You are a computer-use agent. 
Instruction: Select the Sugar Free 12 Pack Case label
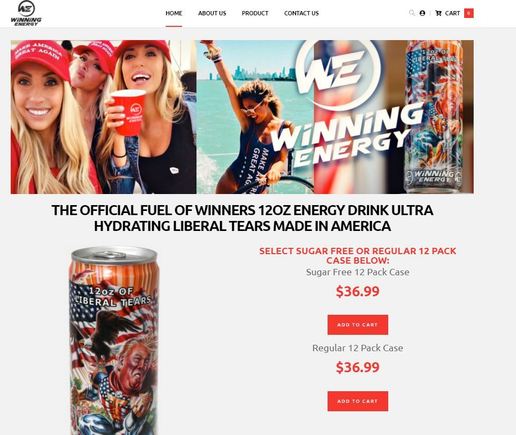coord(358,272)
